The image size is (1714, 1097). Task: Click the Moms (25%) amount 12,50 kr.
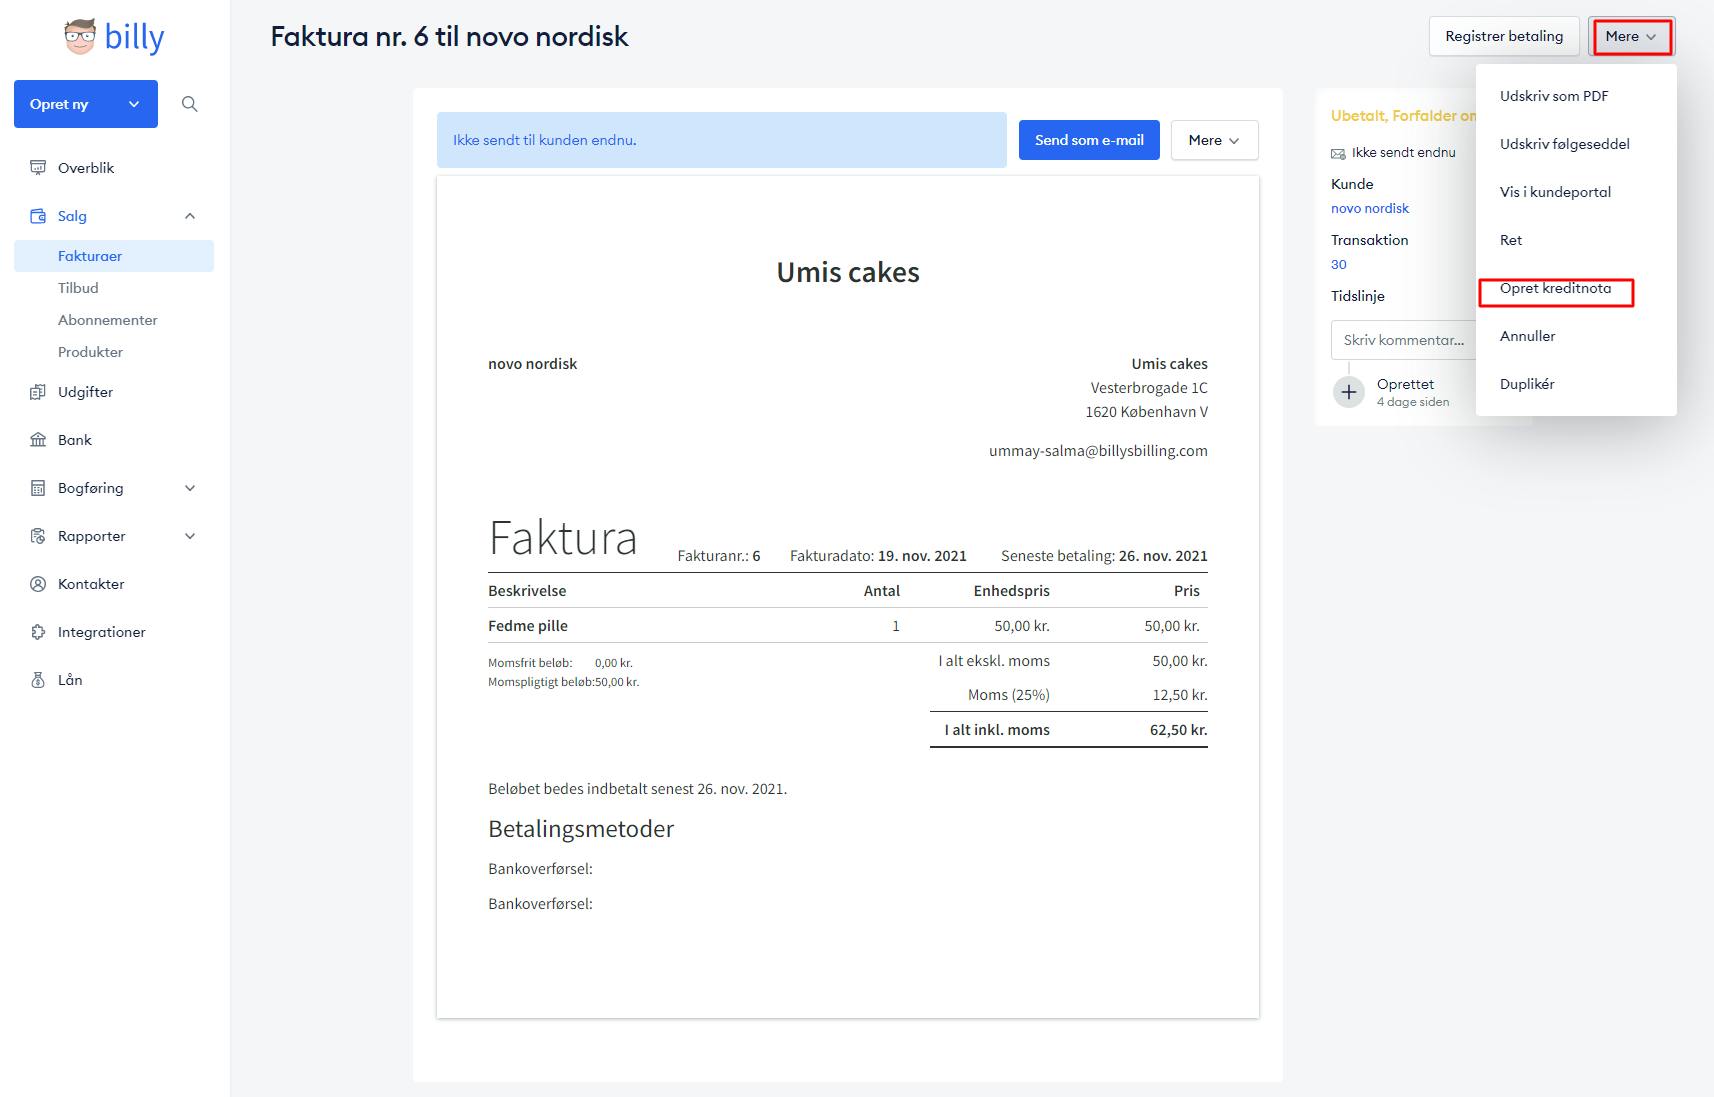(1180, 695)
